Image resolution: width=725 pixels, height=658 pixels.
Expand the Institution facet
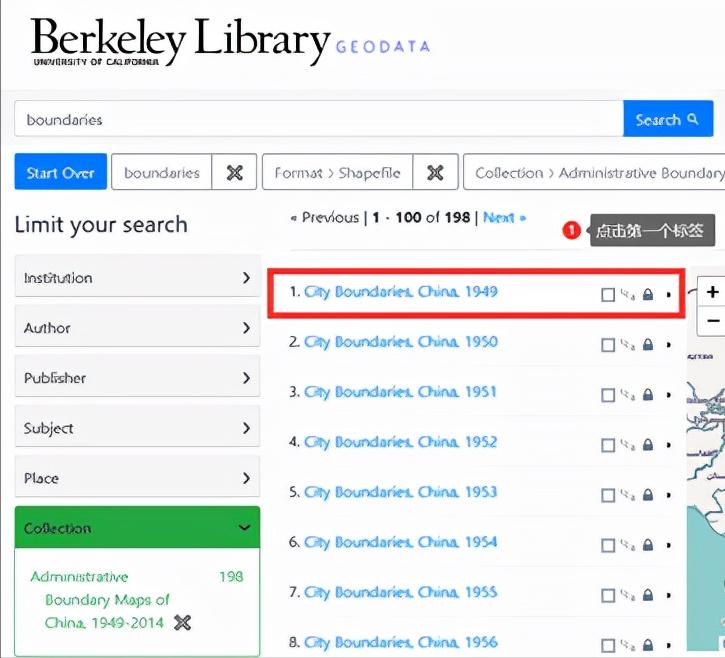point(137,278)
